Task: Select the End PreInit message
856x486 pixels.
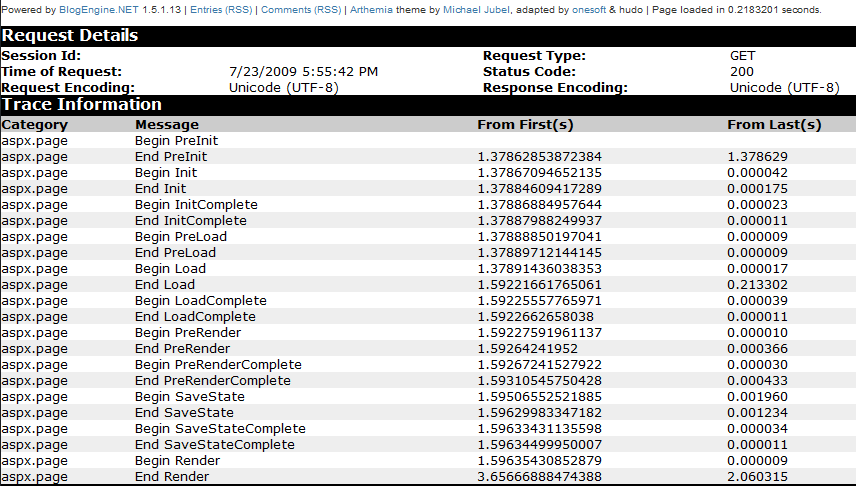Action: pyautogui.click(x=171, y=157)
